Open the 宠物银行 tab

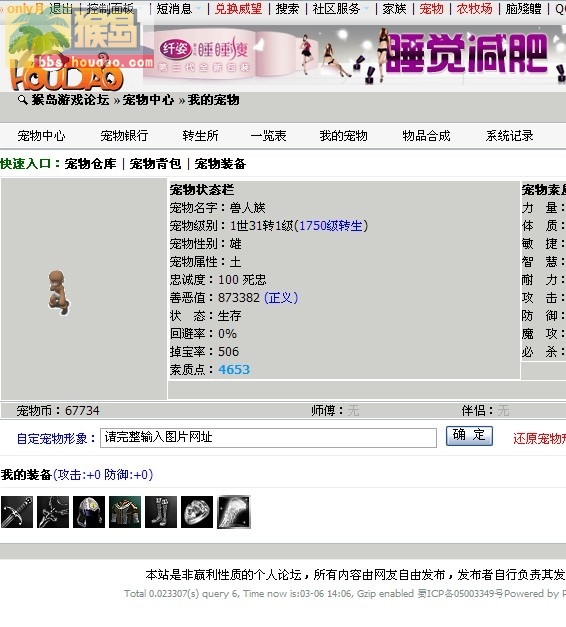tap(124, 136)
